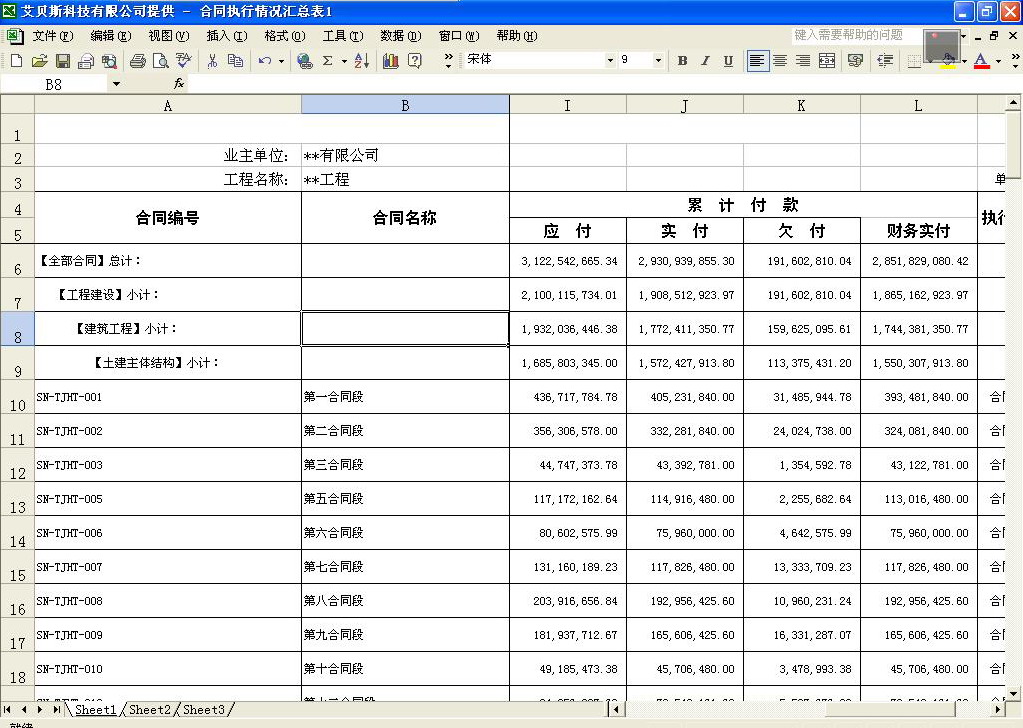Click the fx insert function icon
The height and width of the screenshot is (728, 1023).
[x=179, y=83]
